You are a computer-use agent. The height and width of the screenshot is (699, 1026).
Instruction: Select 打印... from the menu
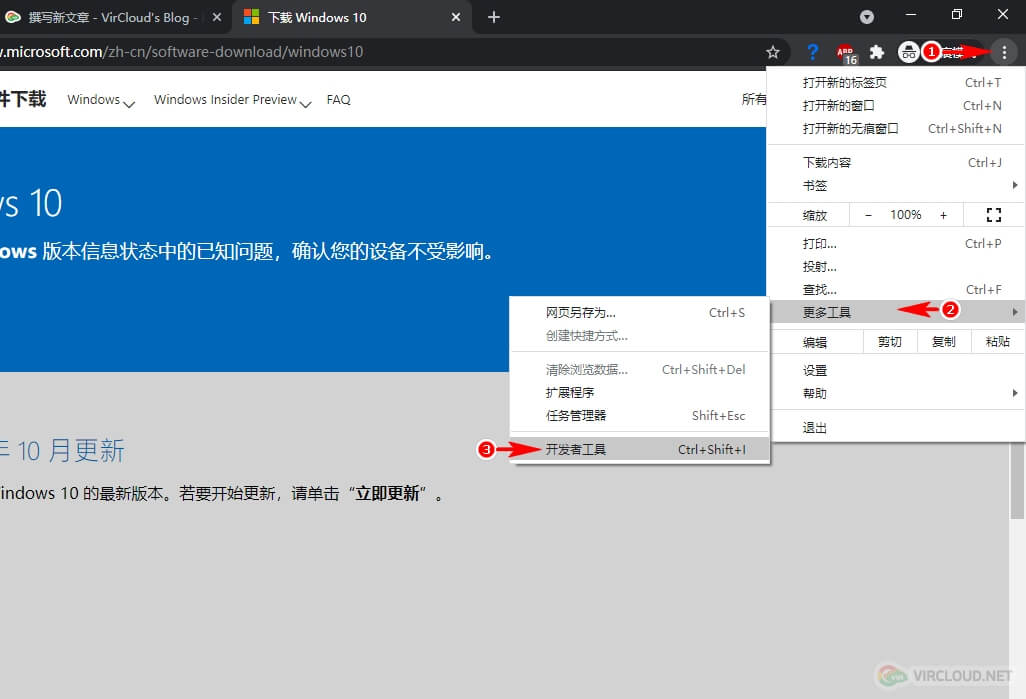896,243
